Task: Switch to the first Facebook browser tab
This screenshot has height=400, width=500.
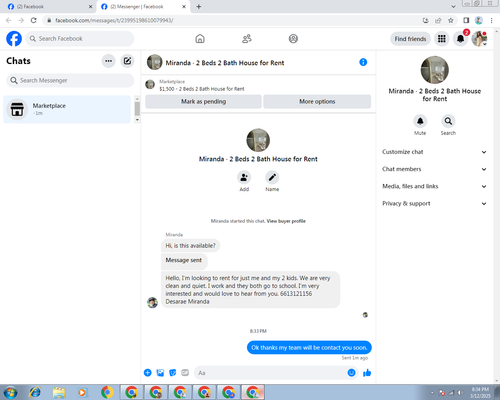Action: [49, 7]
